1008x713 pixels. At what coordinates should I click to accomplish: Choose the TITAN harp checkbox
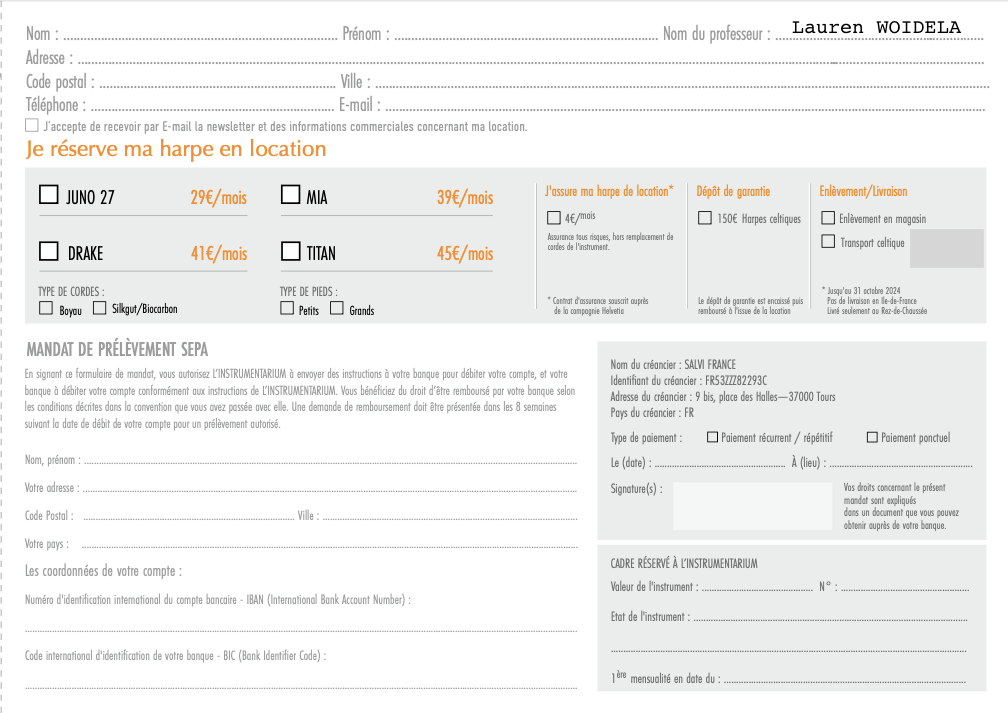[x=290, y=251]
